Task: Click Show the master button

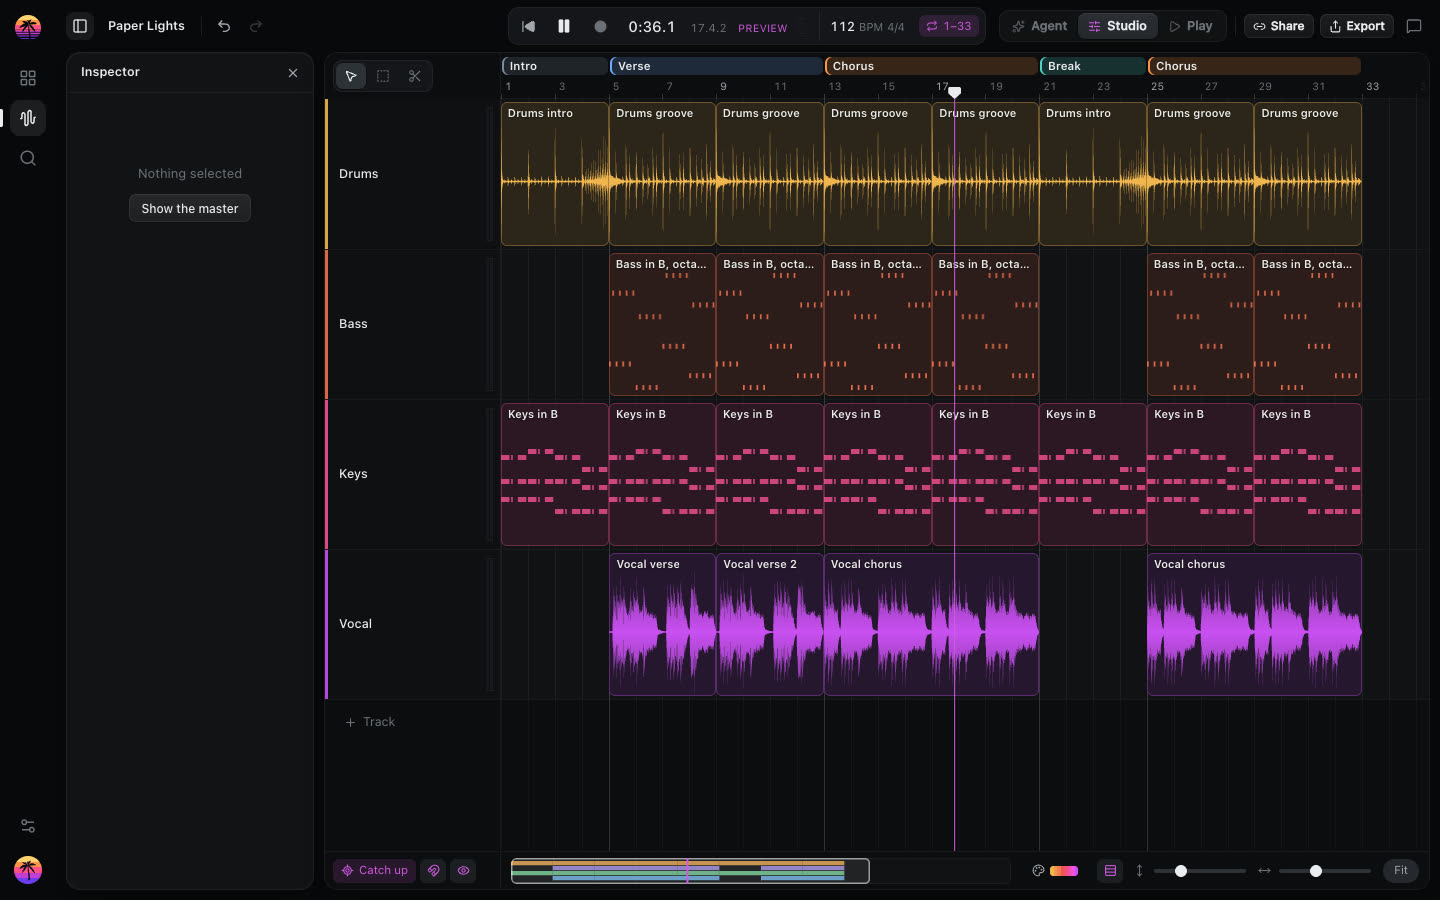Action: [190, 208]
